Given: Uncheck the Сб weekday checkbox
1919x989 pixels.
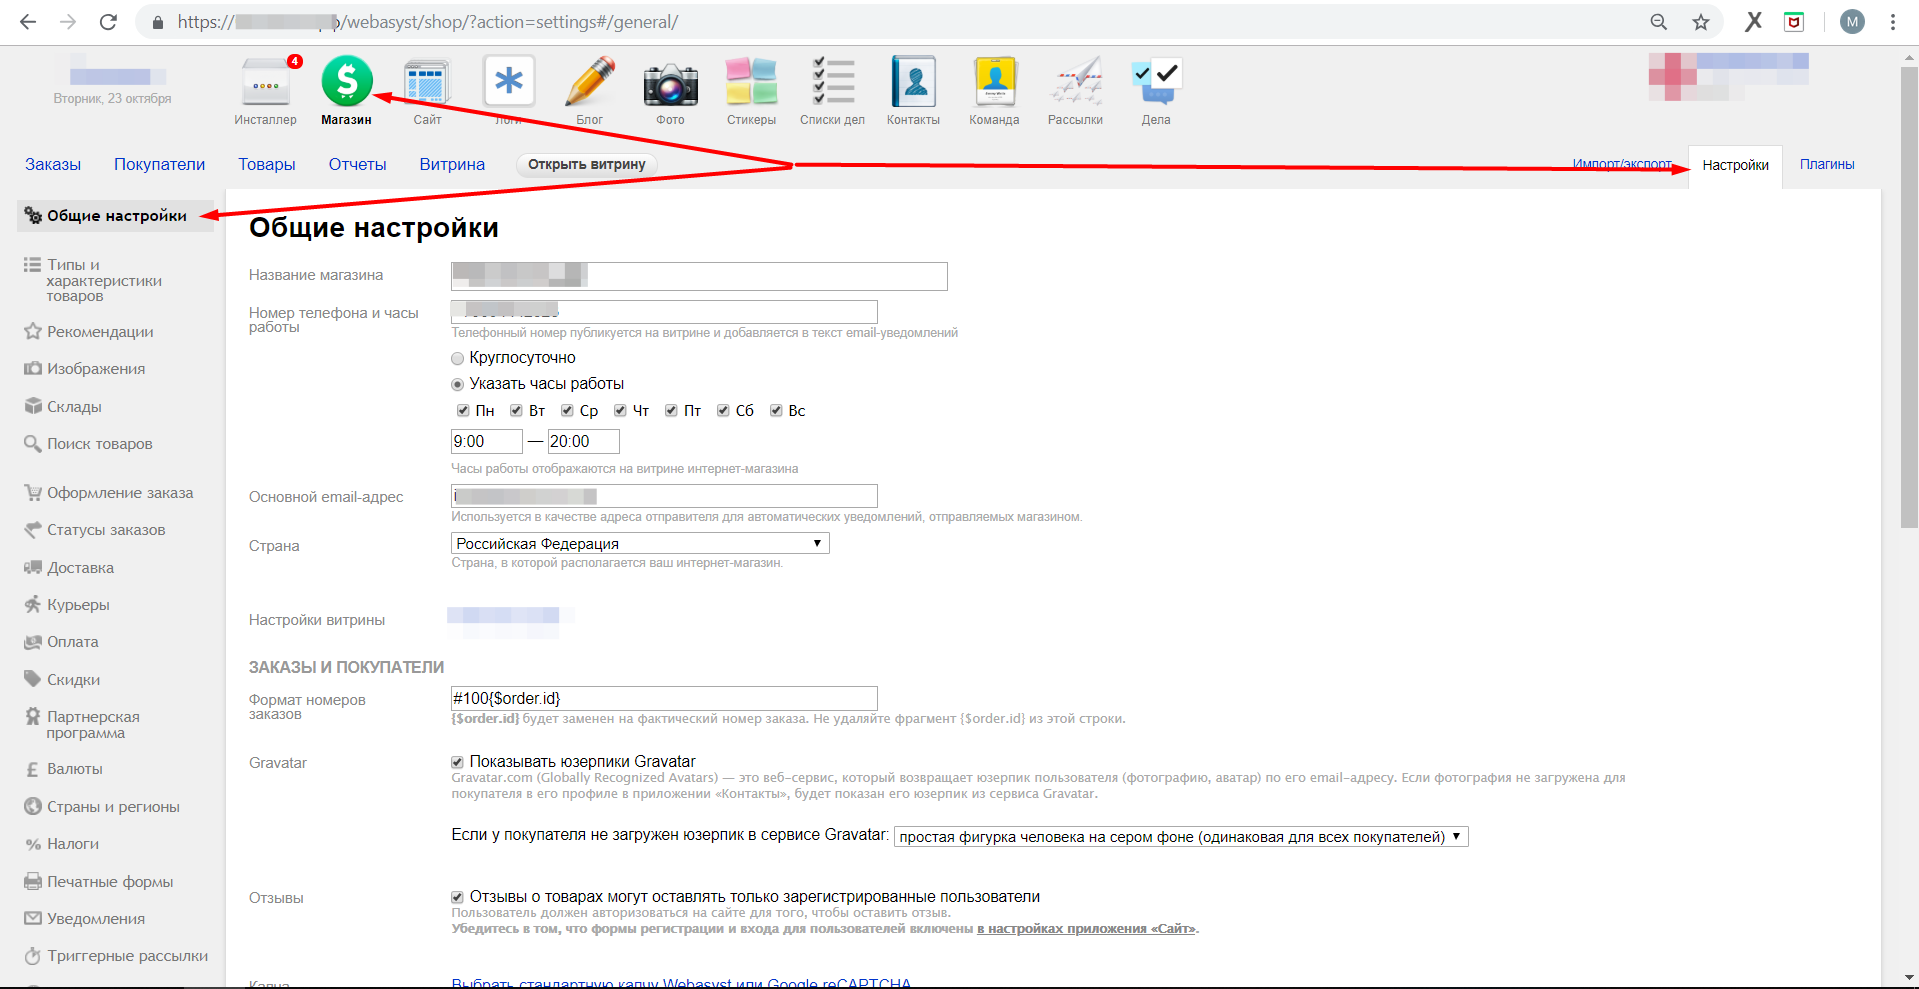Looking at the screenshot, I should tap(723, 411).
